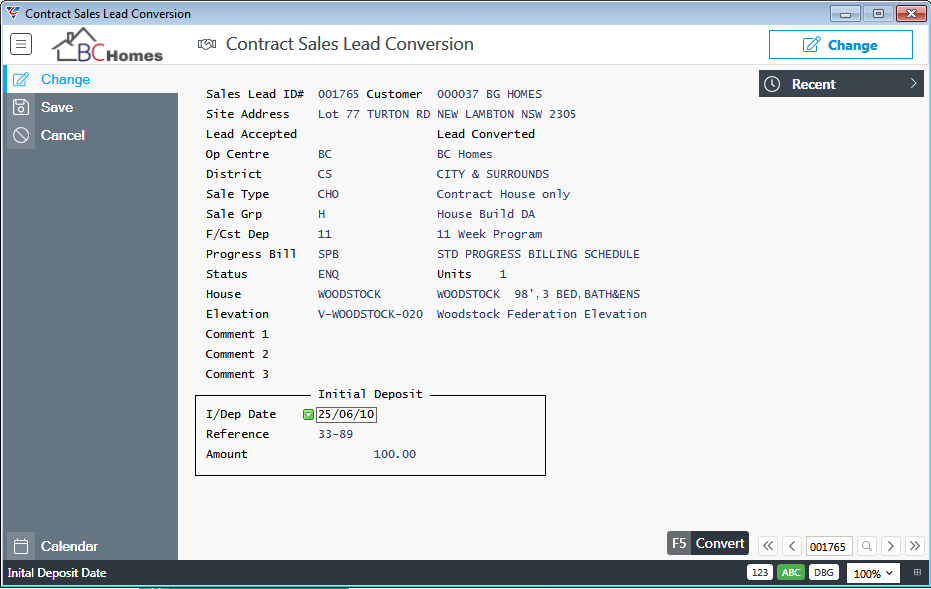Click the I/Dep Date input field

tap(346, 414)
